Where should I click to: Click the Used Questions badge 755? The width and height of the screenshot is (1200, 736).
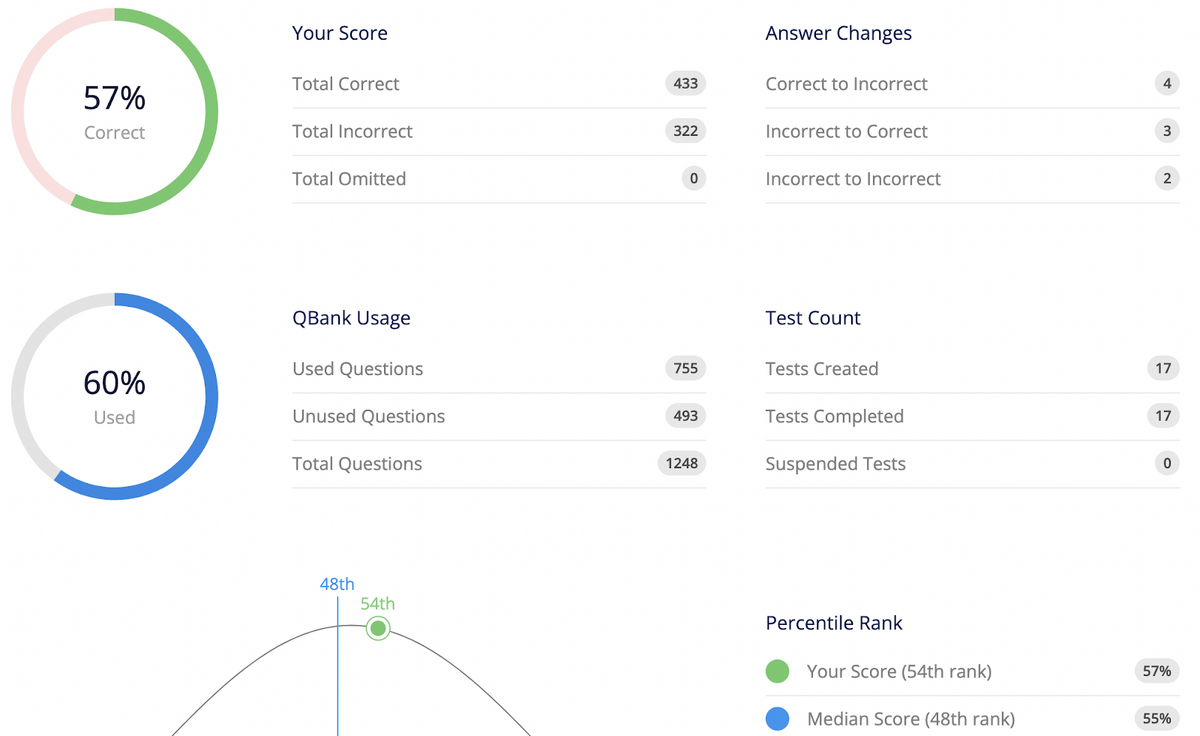(x=686, y=369)
